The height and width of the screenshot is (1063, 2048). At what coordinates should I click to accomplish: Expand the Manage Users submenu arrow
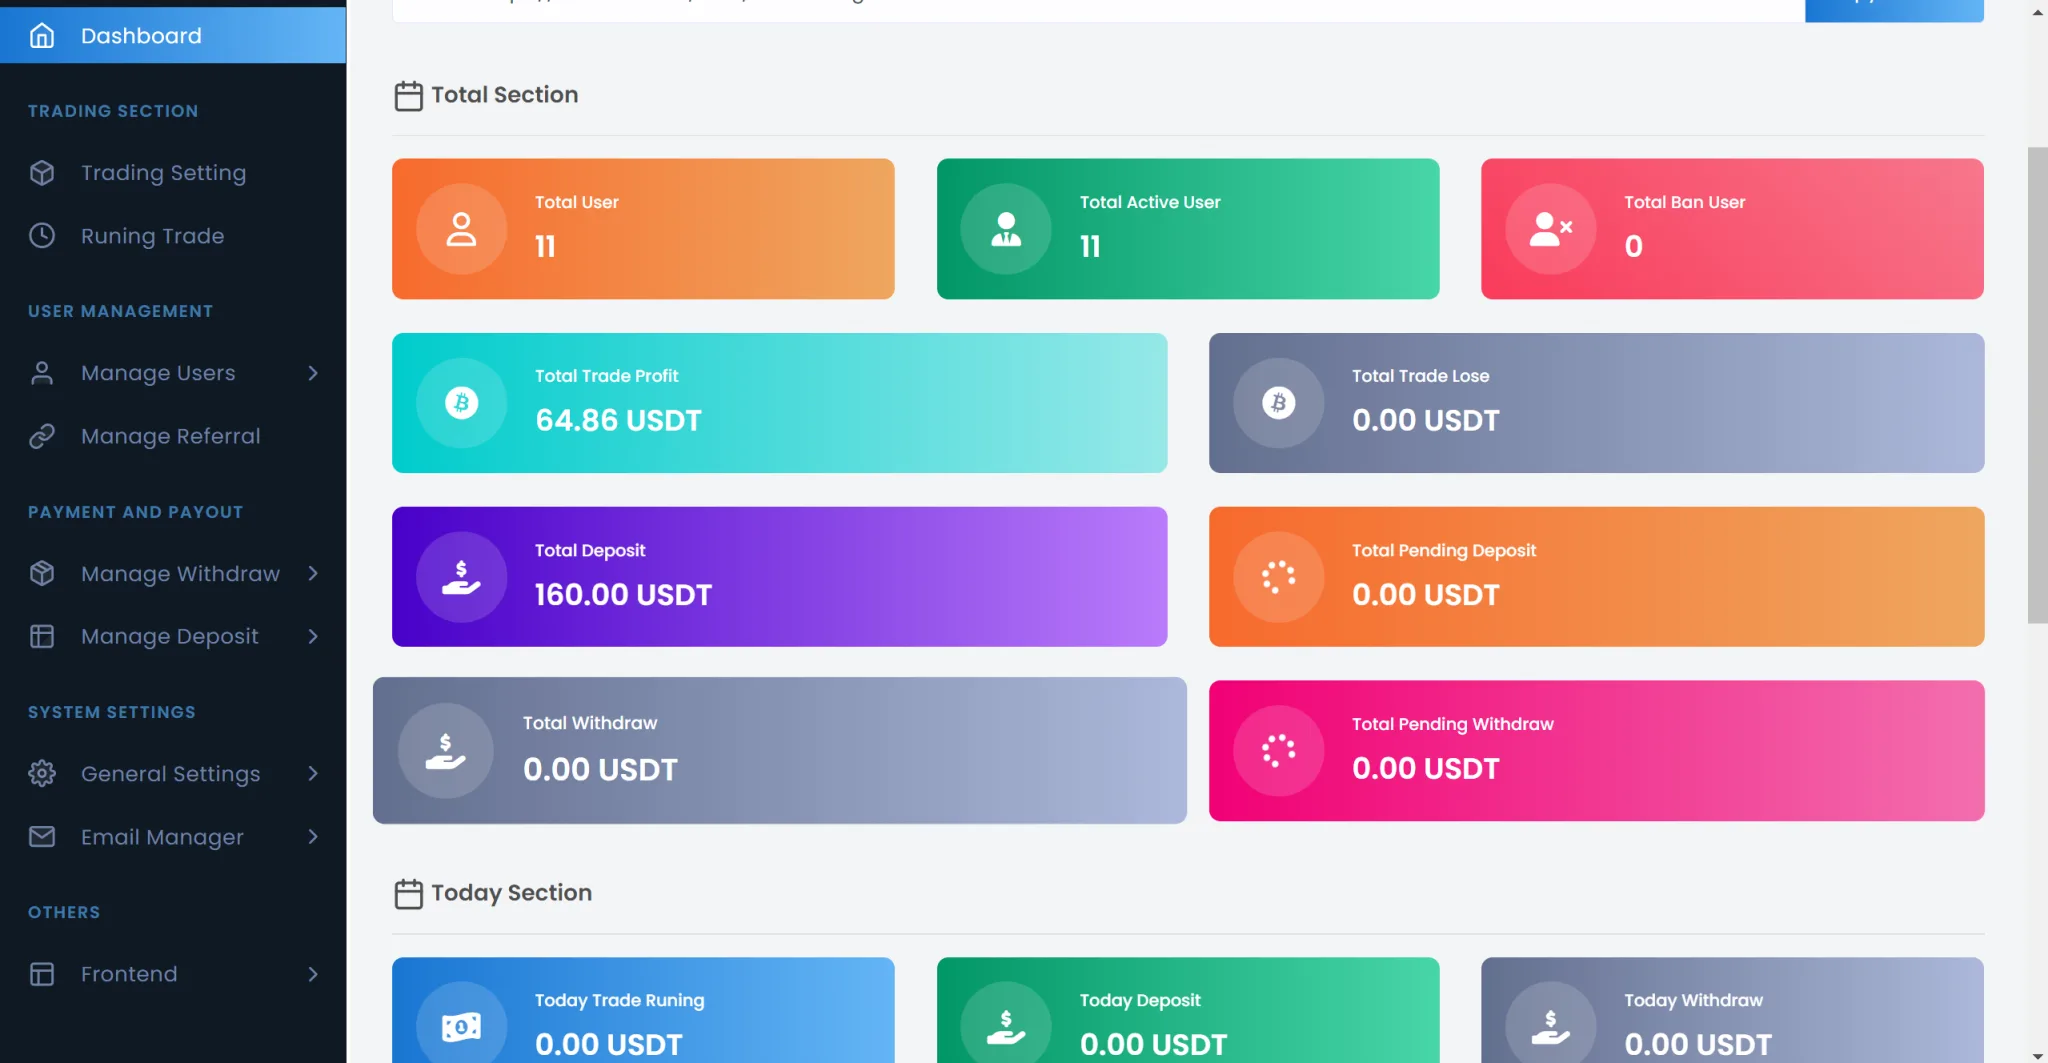tap(313, 373)
